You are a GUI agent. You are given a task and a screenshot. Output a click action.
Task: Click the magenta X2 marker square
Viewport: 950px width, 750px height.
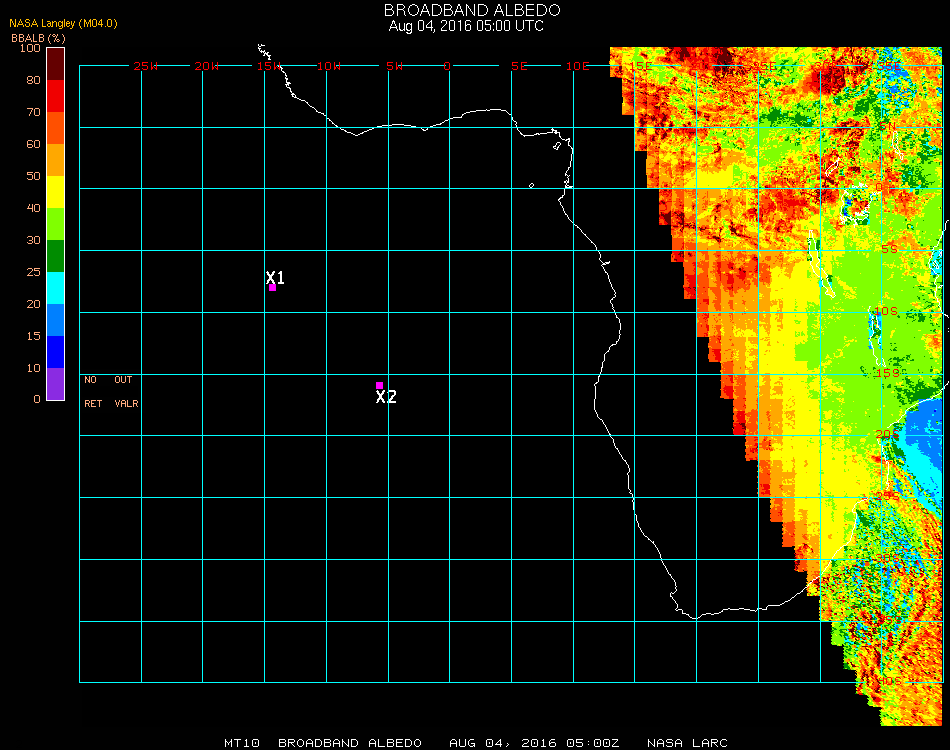click(379, 385)
